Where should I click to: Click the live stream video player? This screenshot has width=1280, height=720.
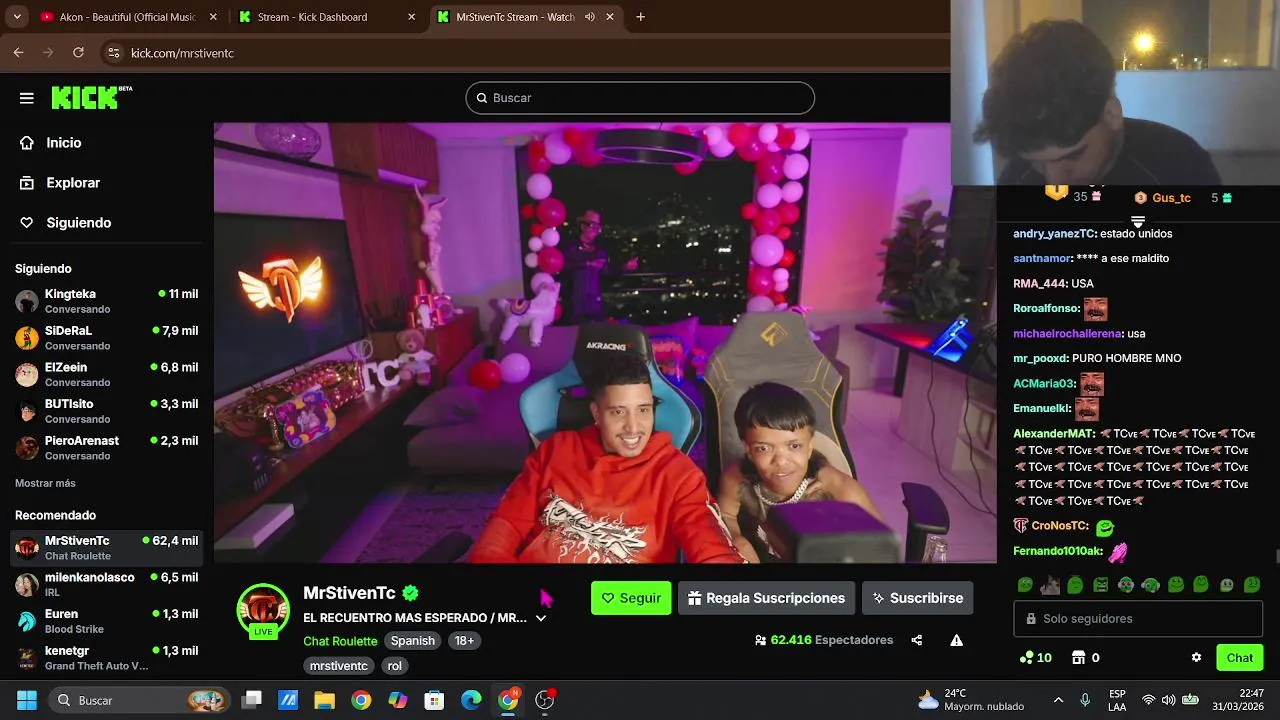pyautogui.click(x=605, y=343)
